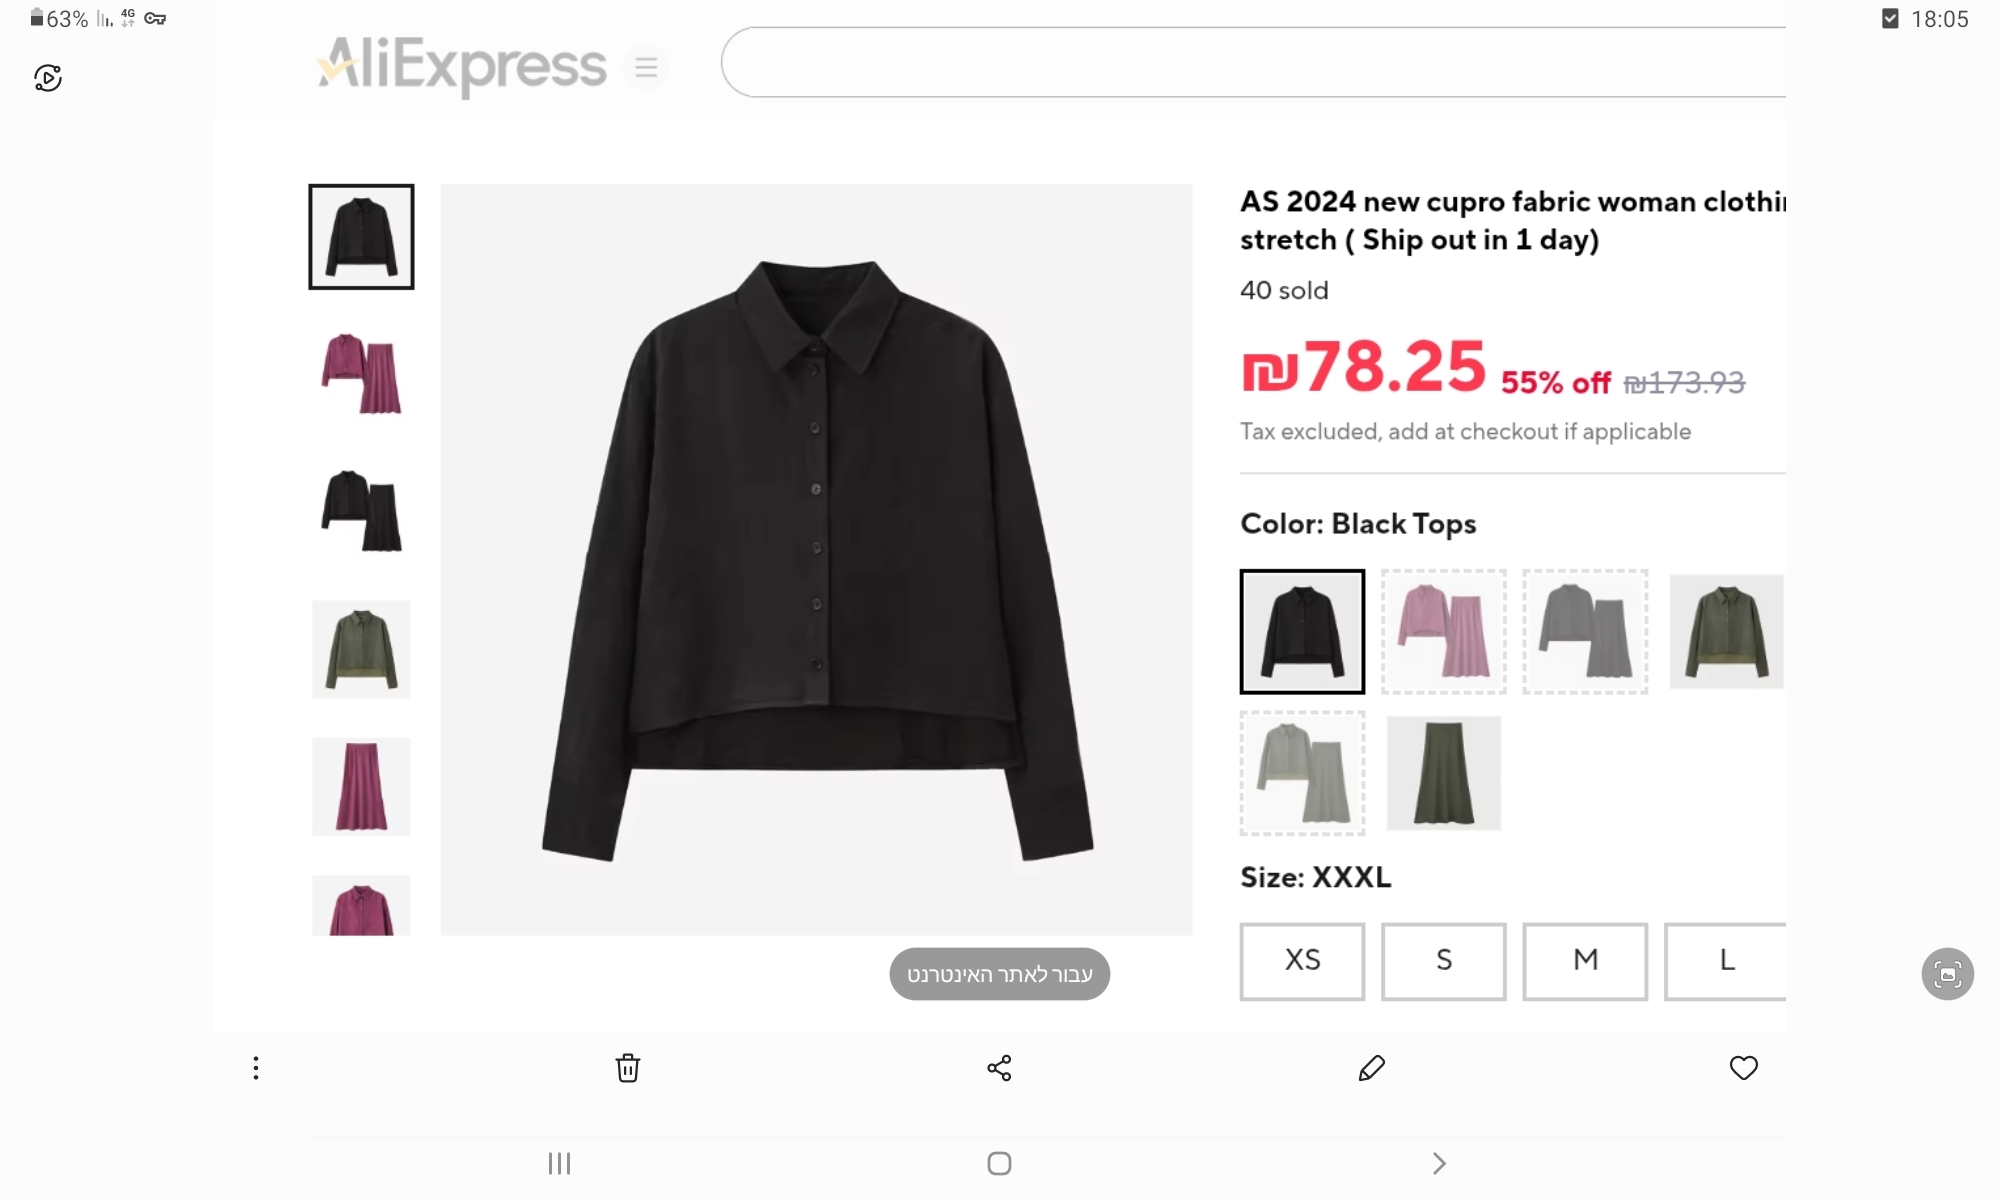Tap the scan image lens icon

click(1947, 974)
